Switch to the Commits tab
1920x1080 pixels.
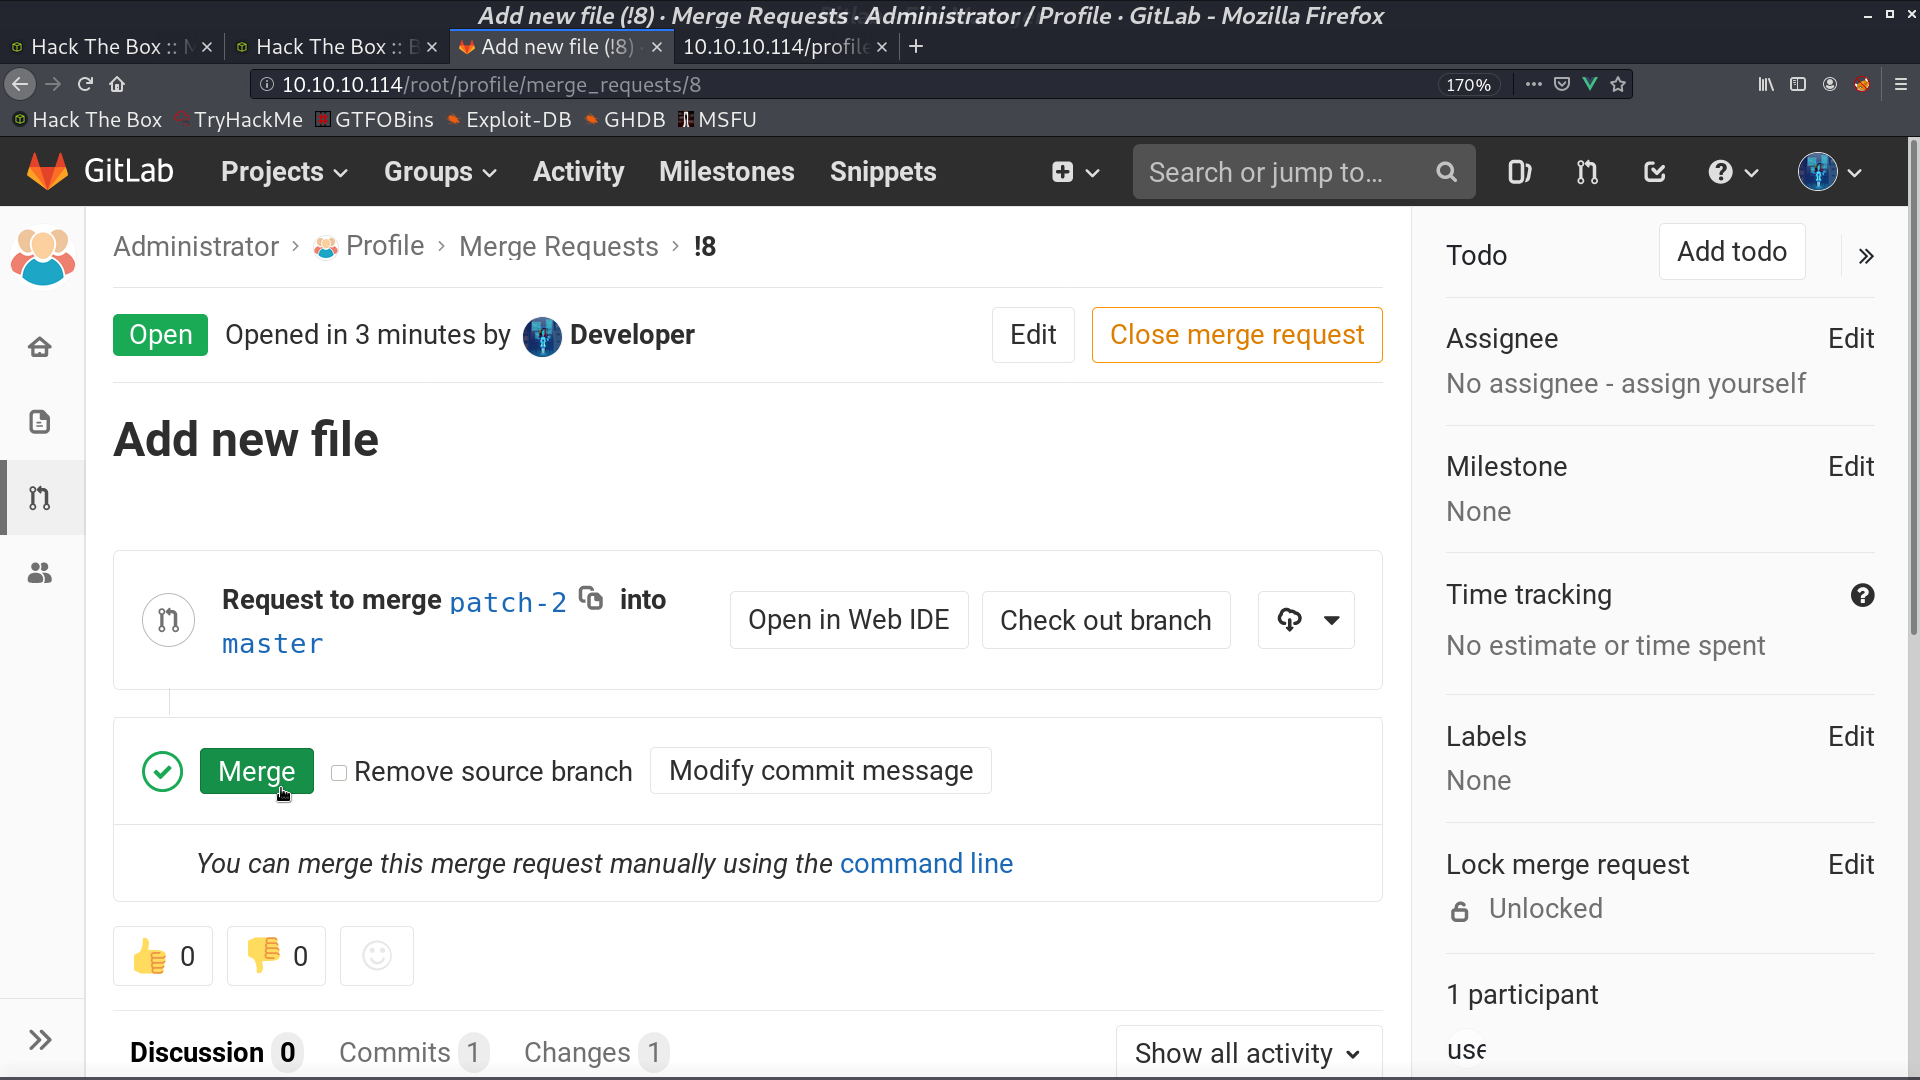[413, 1052]
